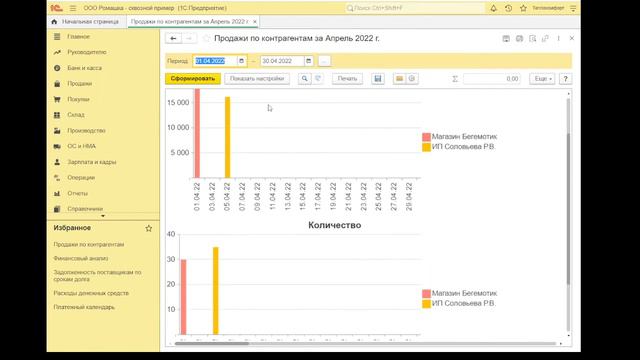The width and height of the screenshot is (640, 360).
Task: Open Расходы денежных средств favorite
Action: [x=91, y=293]
